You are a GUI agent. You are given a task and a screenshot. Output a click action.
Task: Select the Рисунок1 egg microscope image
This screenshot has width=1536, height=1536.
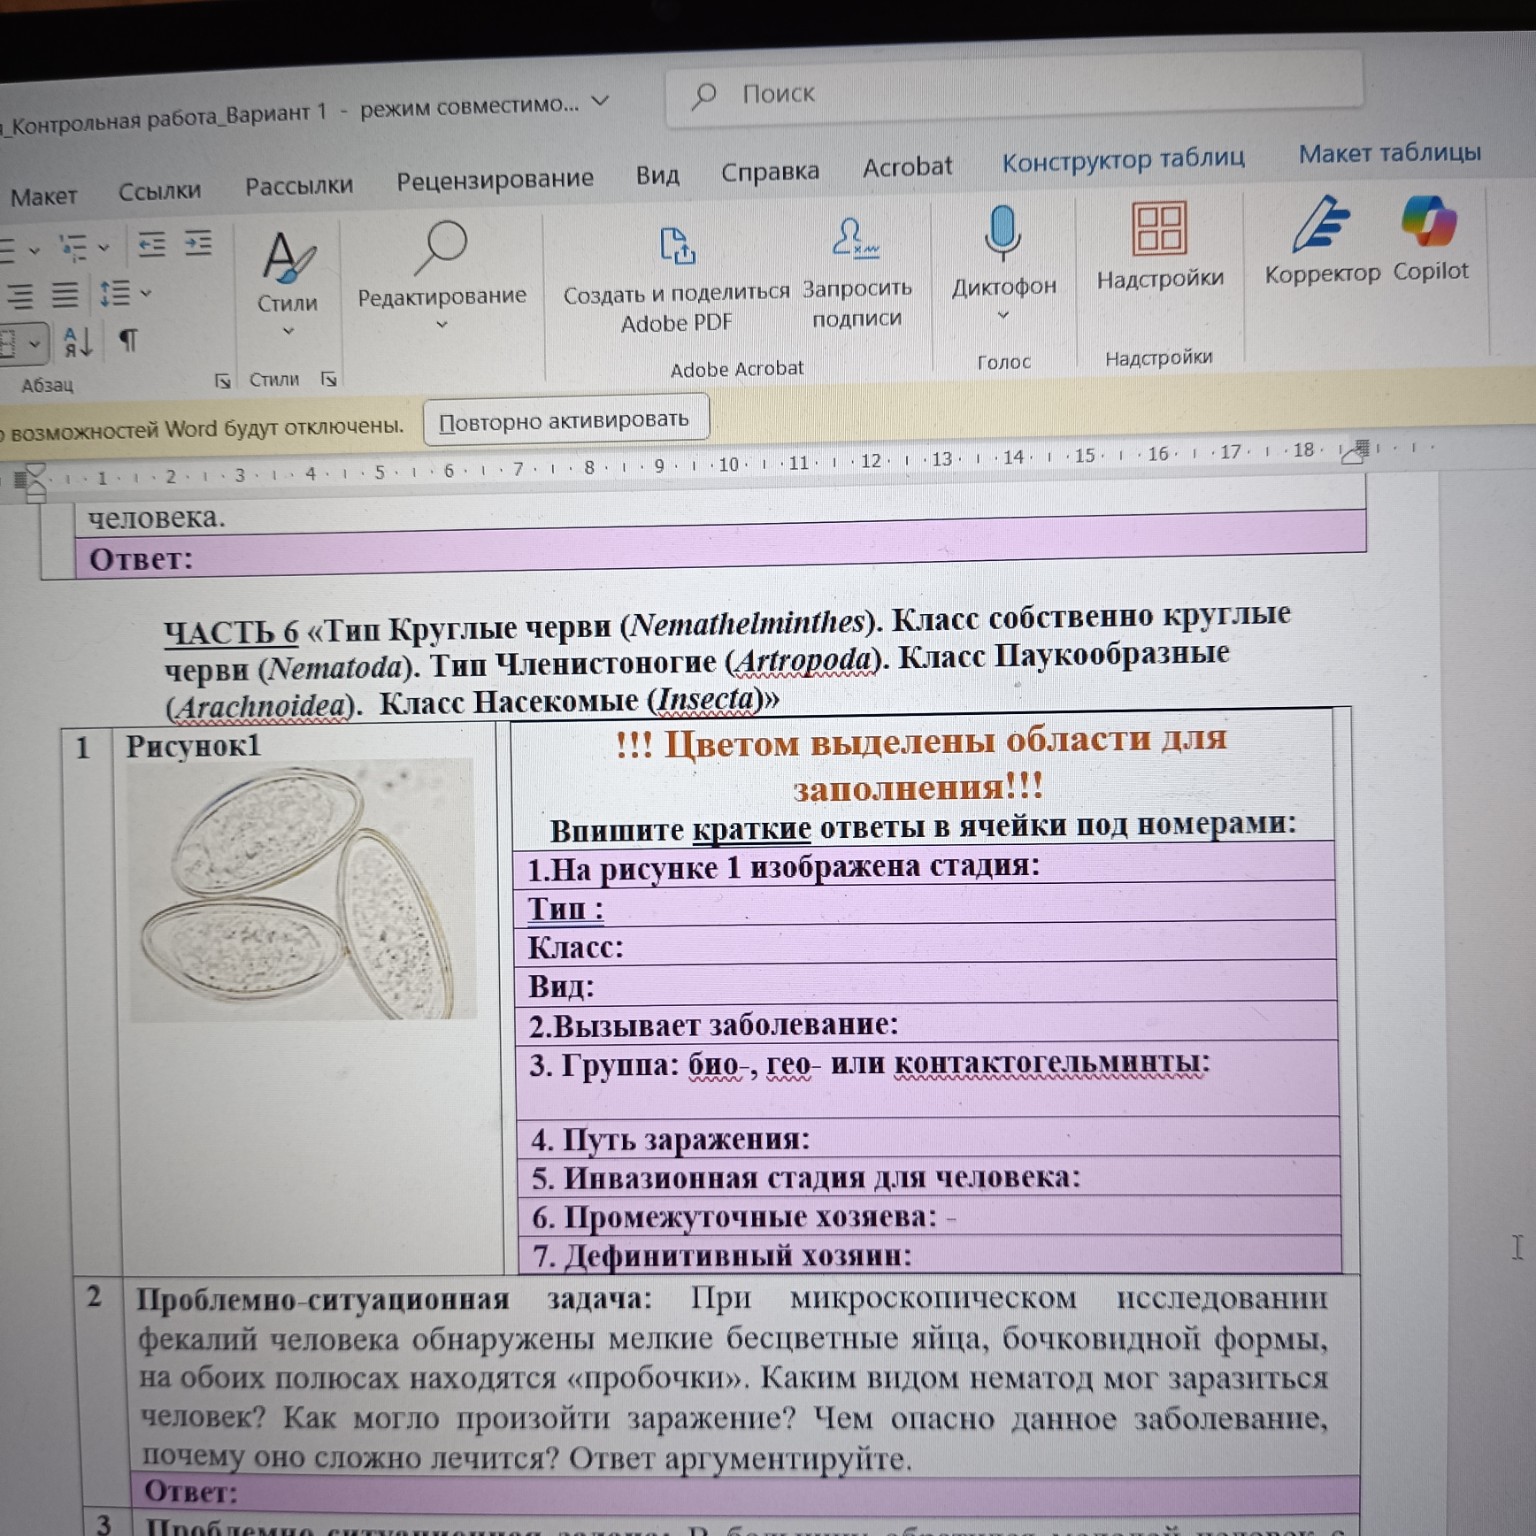(x=302, y=892)
